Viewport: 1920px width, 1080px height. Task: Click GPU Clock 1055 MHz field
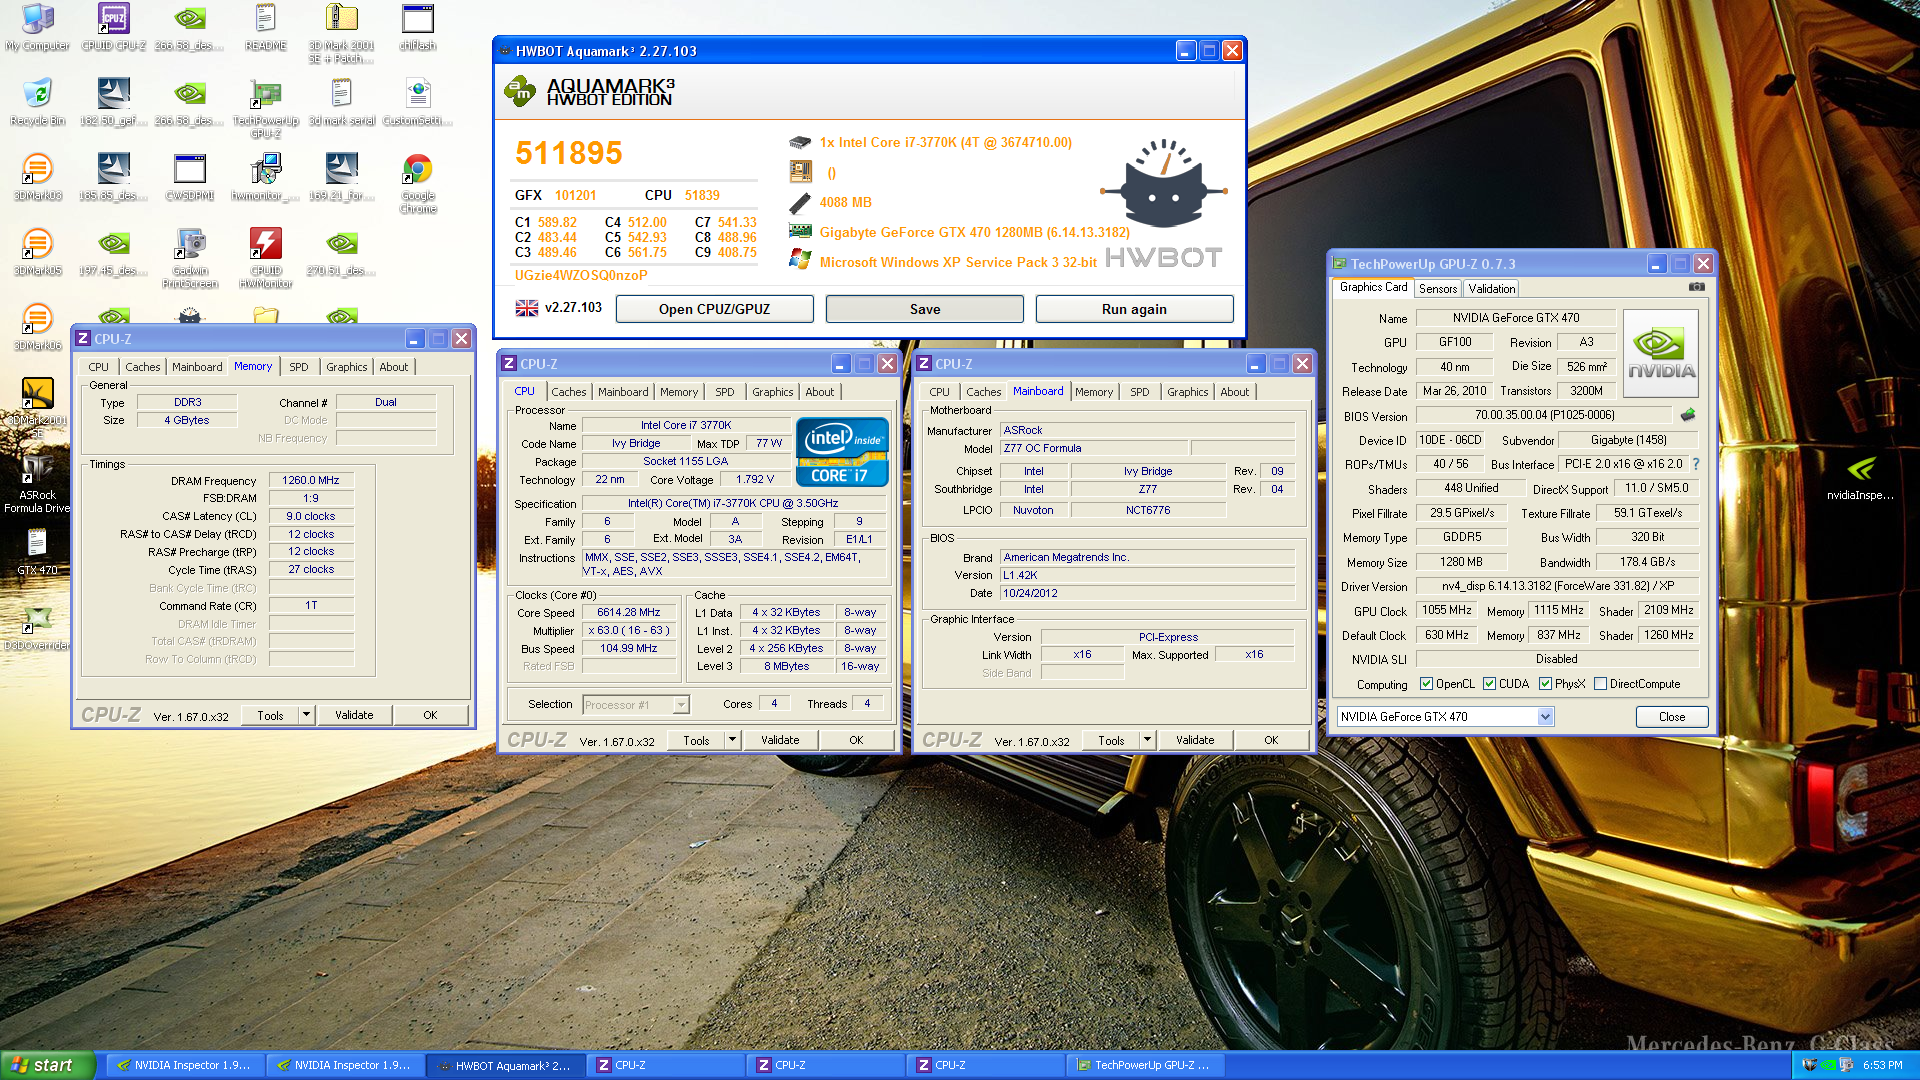[1446, 610]
